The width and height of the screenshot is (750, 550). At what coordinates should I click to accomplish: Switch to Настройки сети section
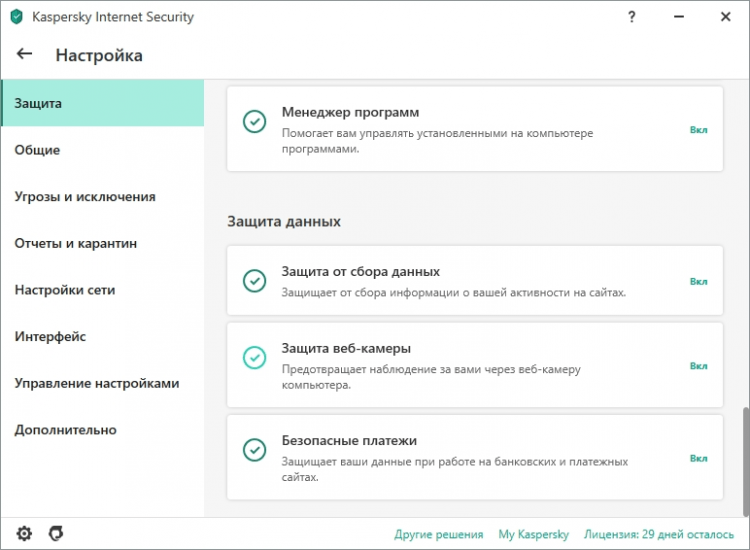[x=65, y=290]
